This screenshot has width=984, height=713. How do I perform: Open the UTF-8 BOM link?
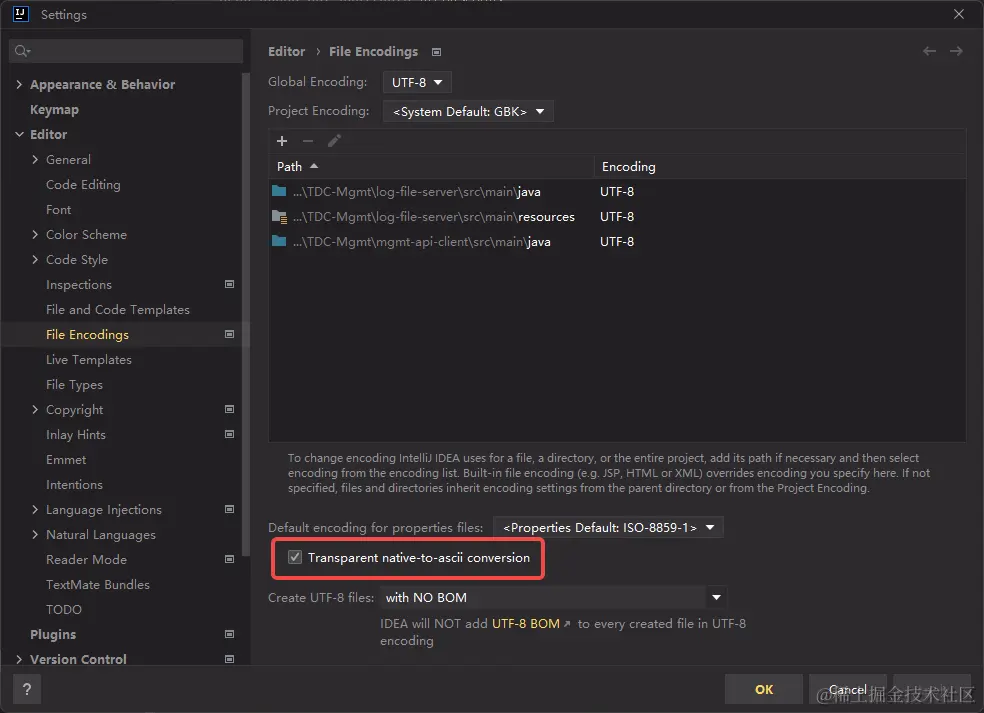coord(525,622)
